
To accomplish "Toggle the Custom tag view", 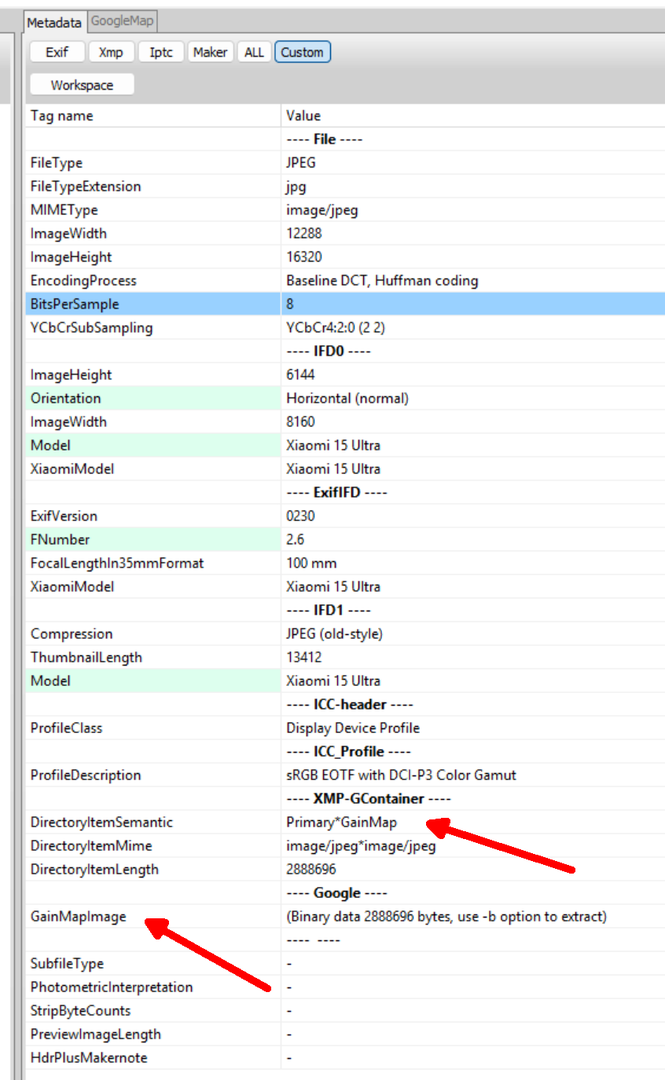I will tap(302, 52).
